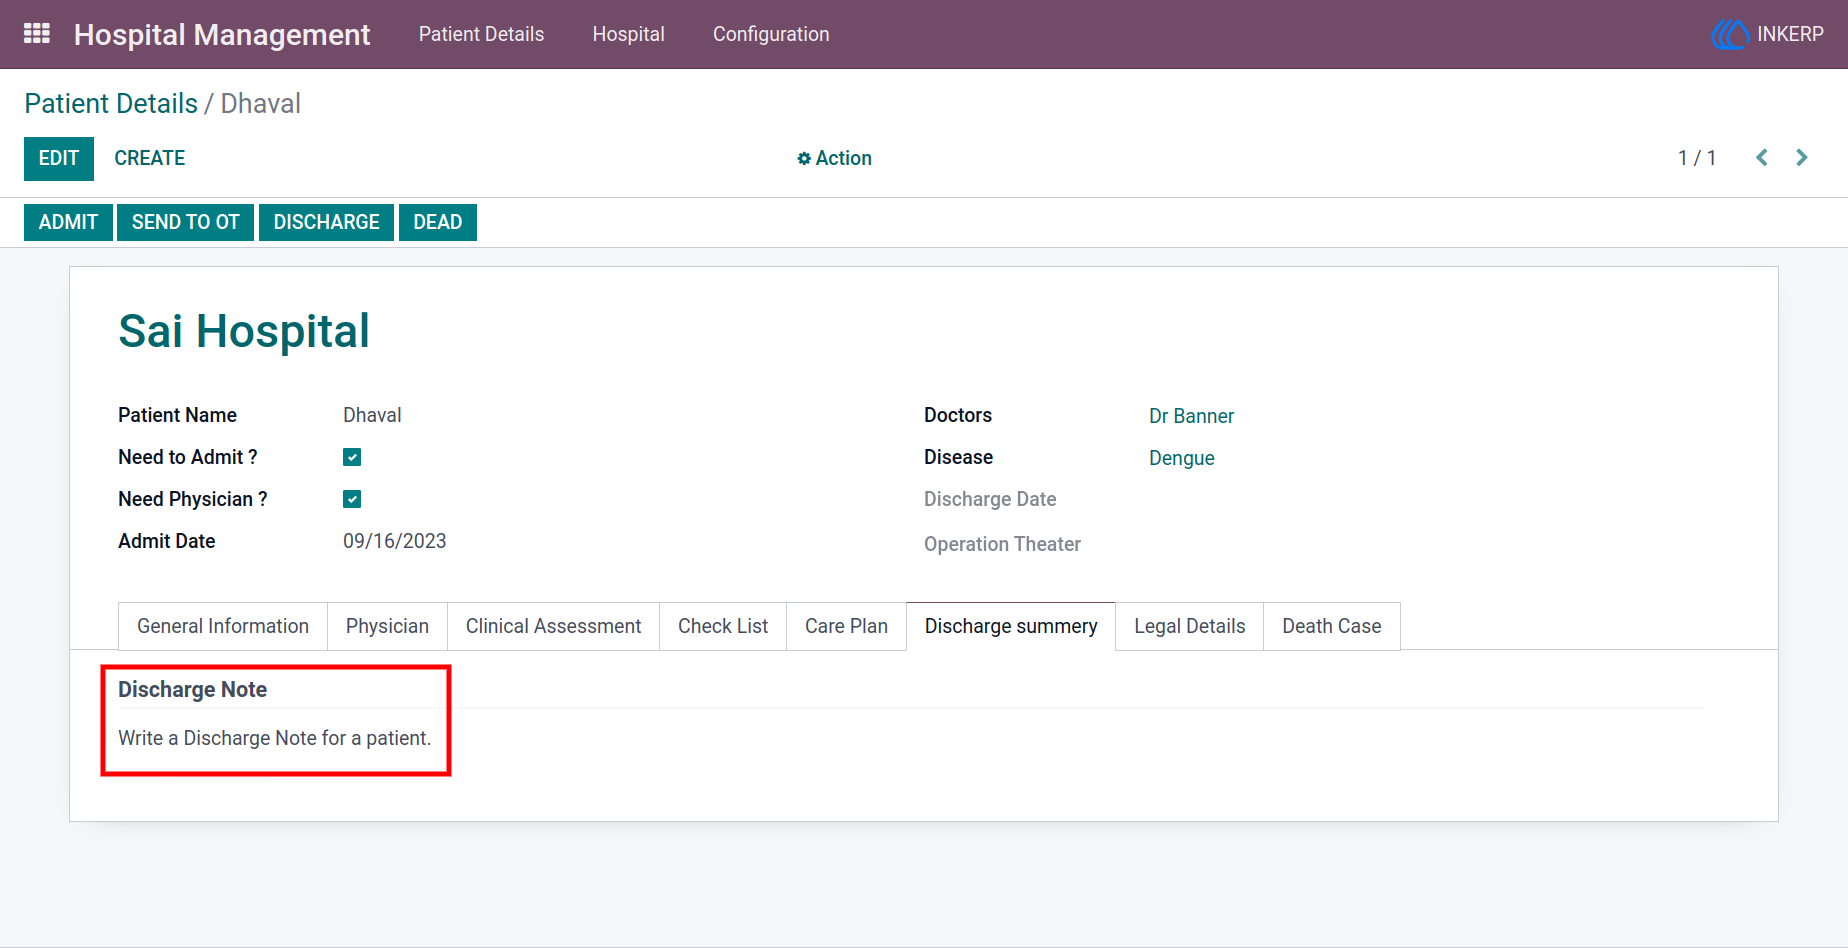Switch to the Legal Details tab
Screen dimensions: 1848x948
click(1189, 626)
